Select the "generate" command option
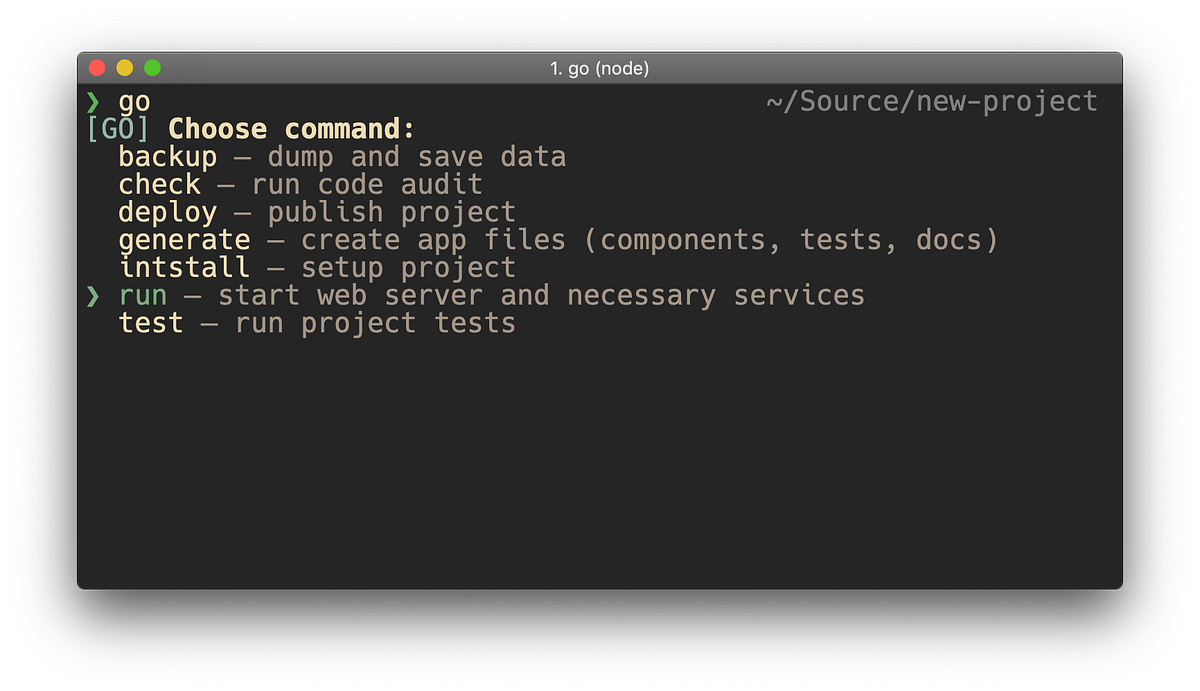The image size is (1200, 691). [184, 239]
